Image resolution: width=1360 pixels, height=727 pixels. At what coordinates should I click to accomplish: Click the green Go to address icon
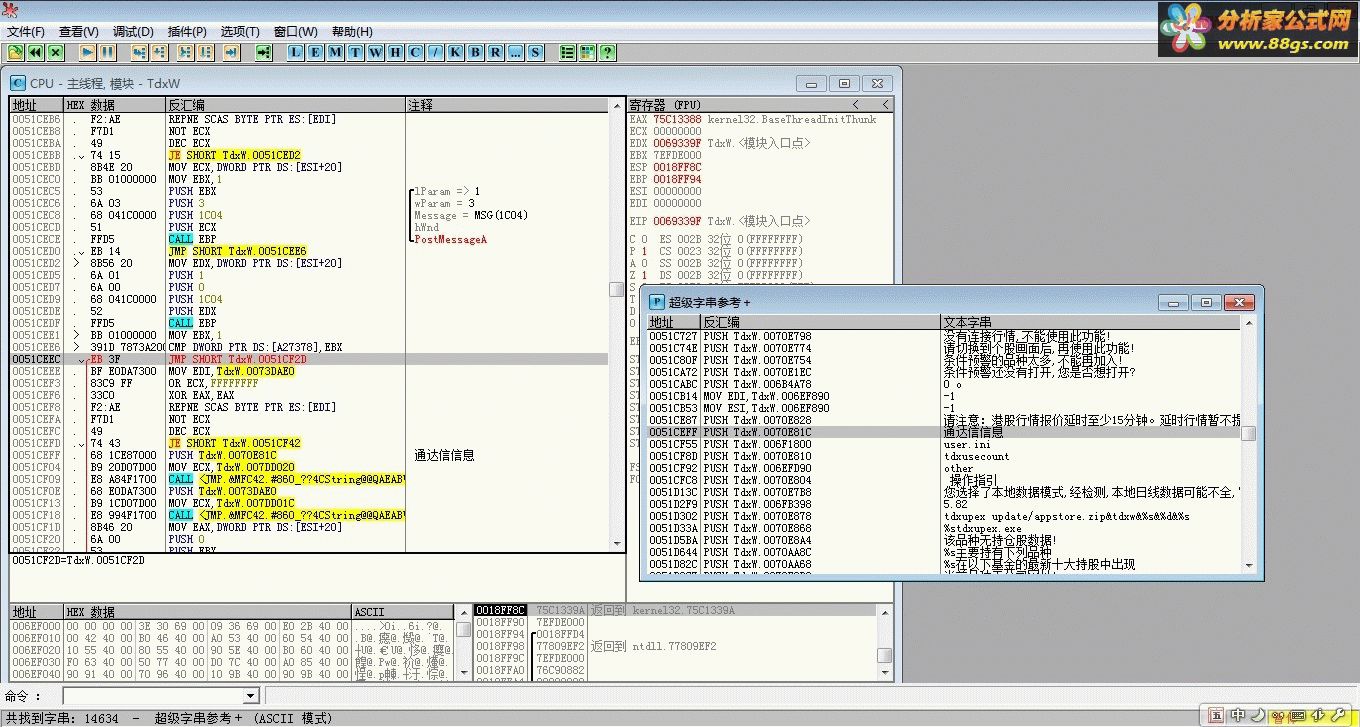[264, 52]
